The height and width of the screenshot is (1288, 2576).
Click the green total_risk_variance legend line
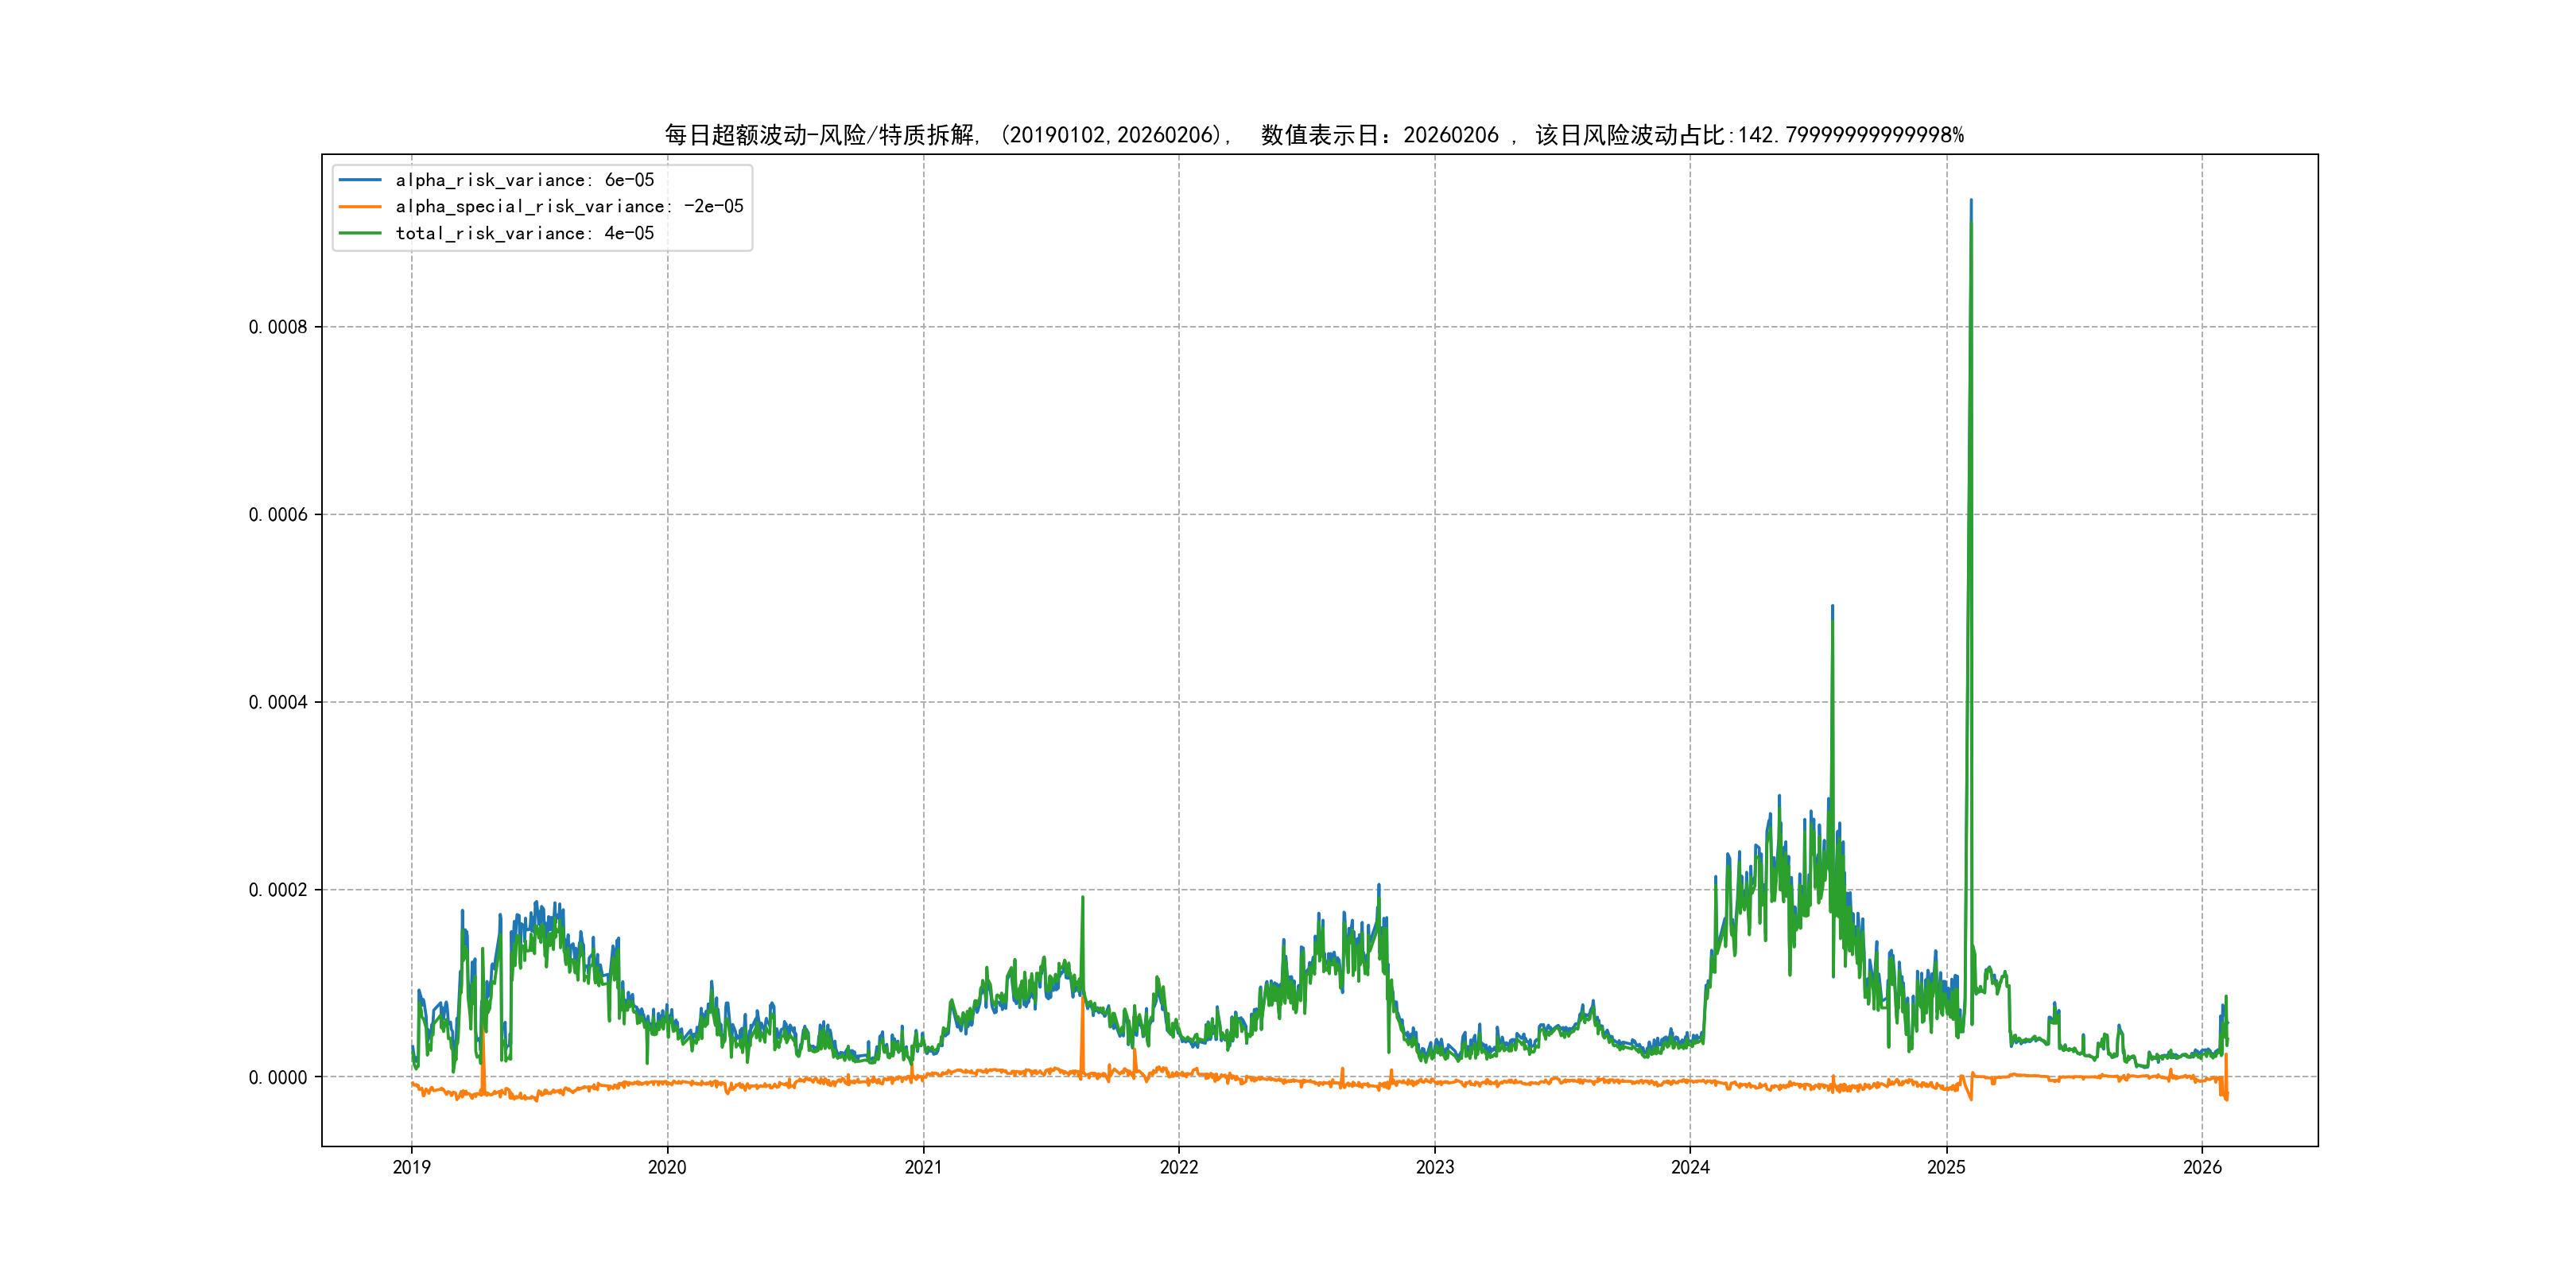360,233
